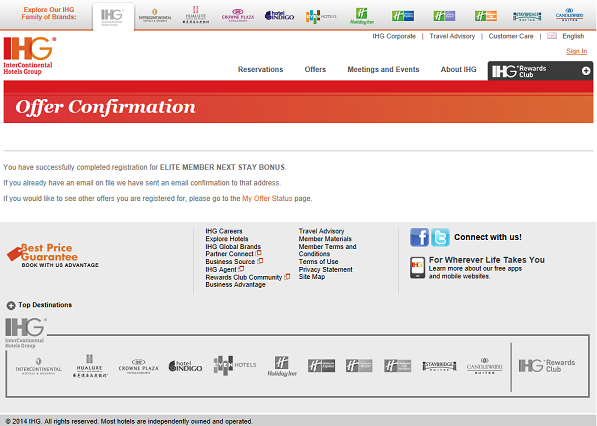Open the Reservations menu

point(260,69)
